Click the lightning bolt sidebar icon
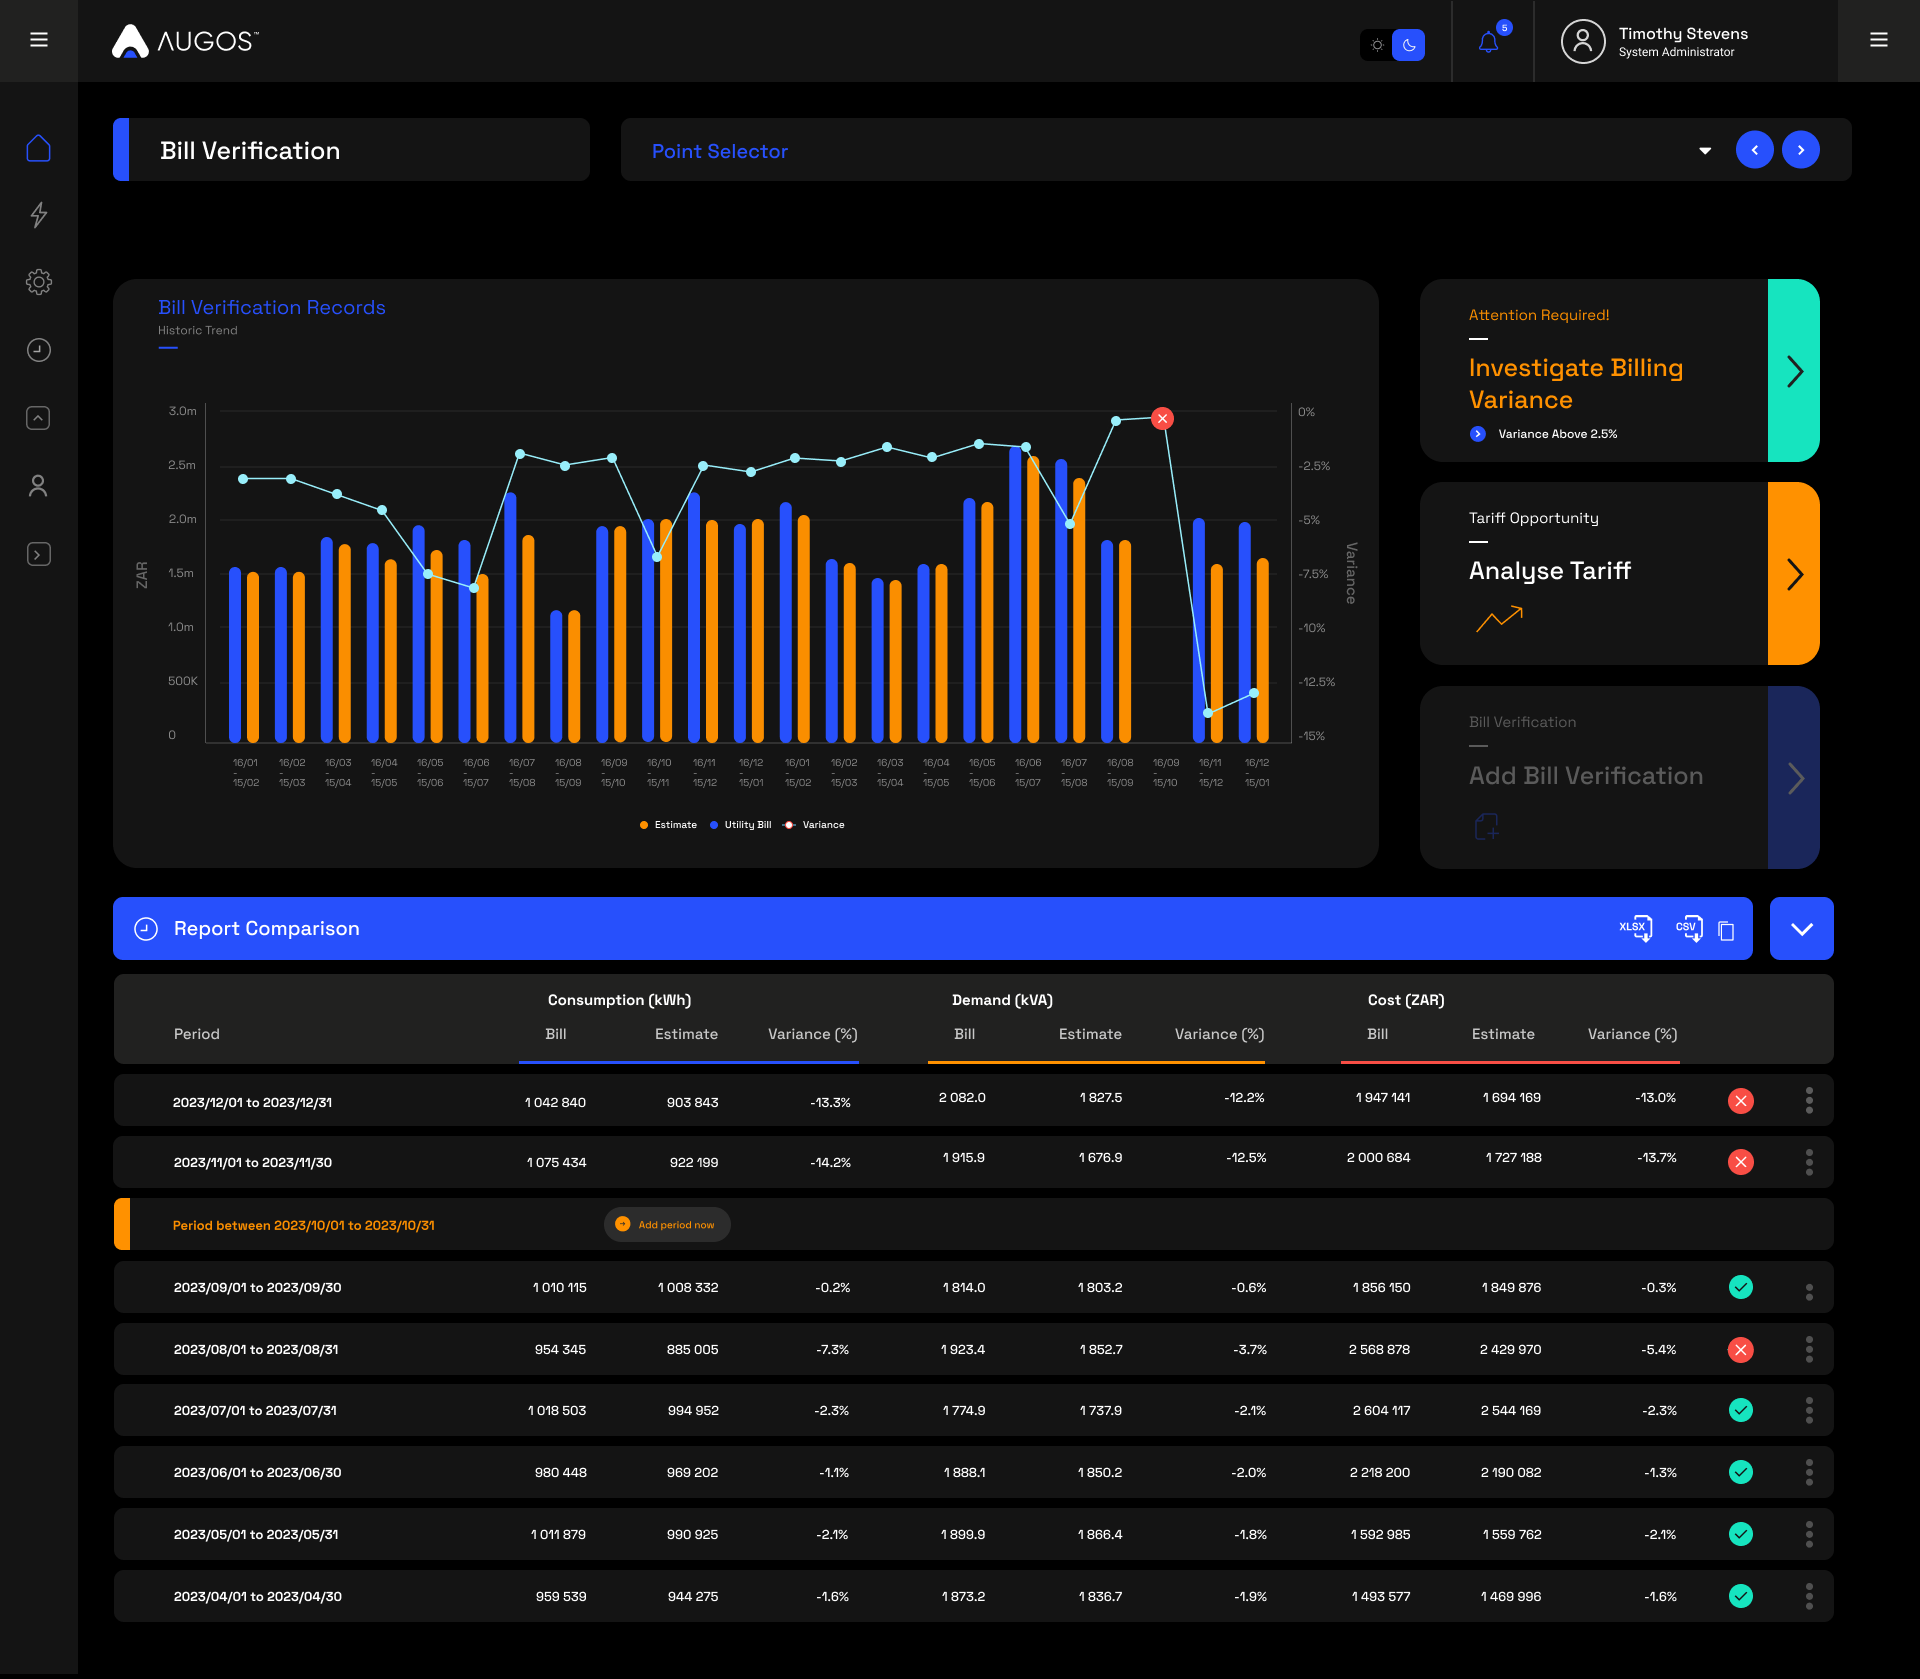This screenshot has width=1920, height=1679. click(x=41, y=212)
